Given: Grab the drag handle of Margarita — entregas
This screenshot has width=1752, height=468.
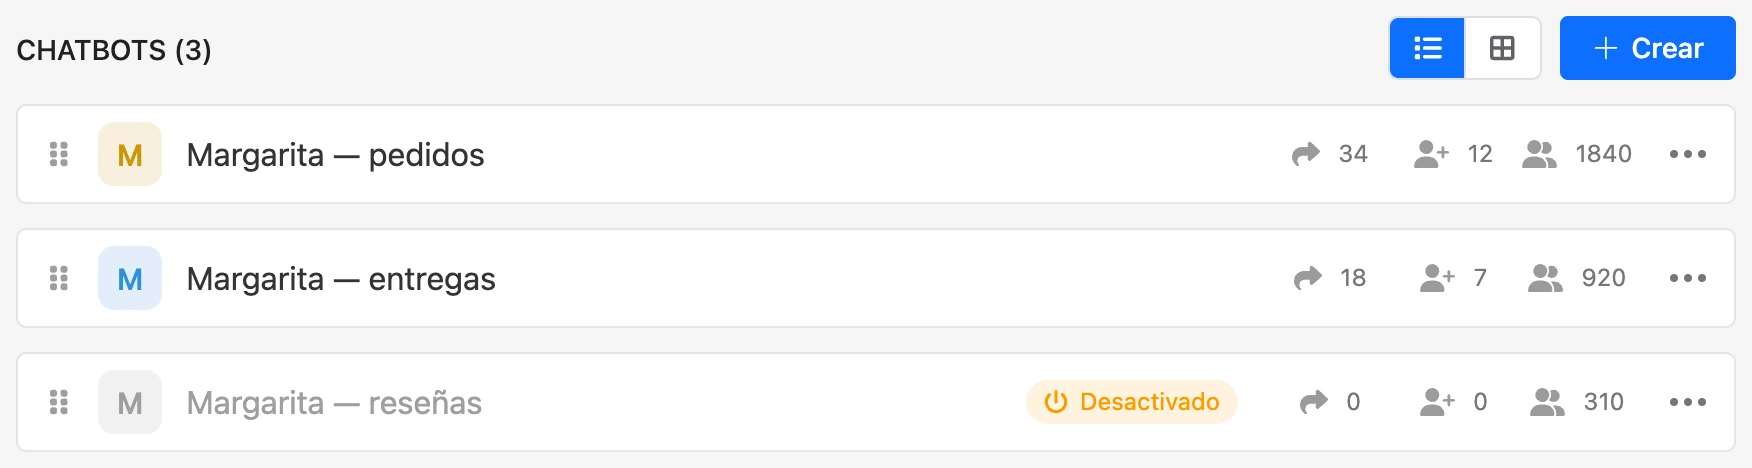Looking at the screenshot, I should 59,278.
